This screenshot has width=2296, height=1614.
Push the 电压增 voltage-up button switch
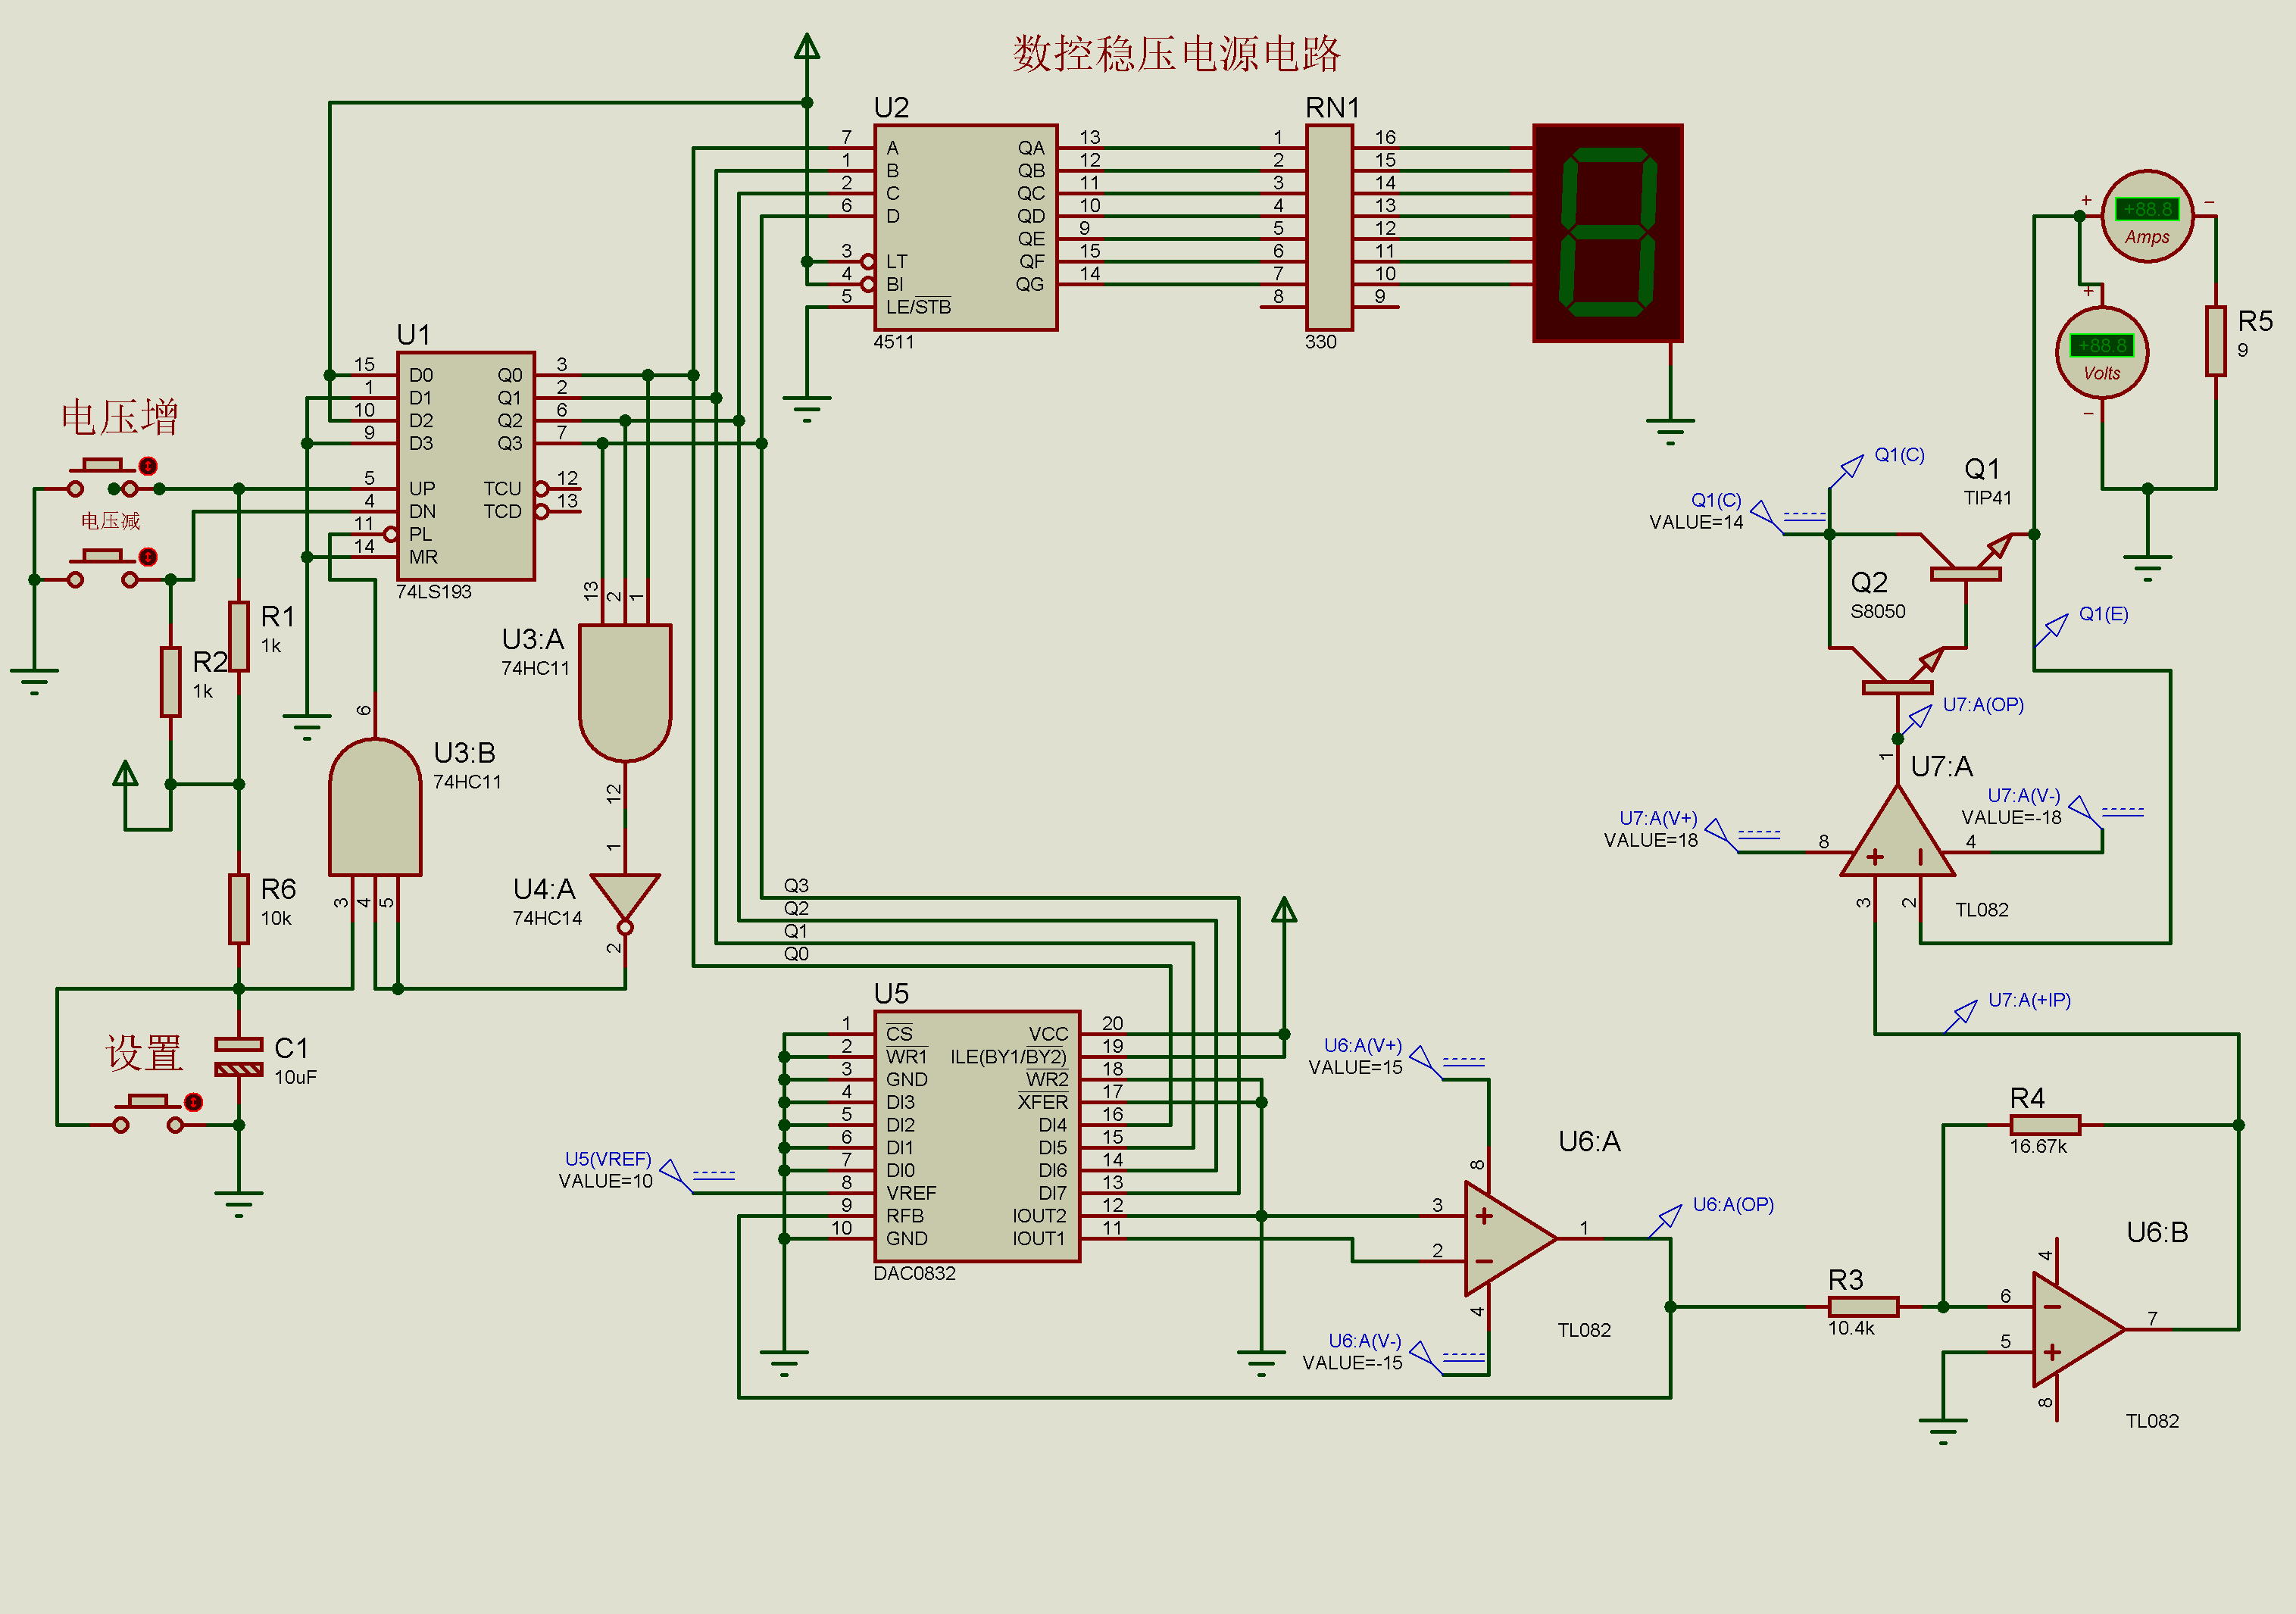point(102,477)
